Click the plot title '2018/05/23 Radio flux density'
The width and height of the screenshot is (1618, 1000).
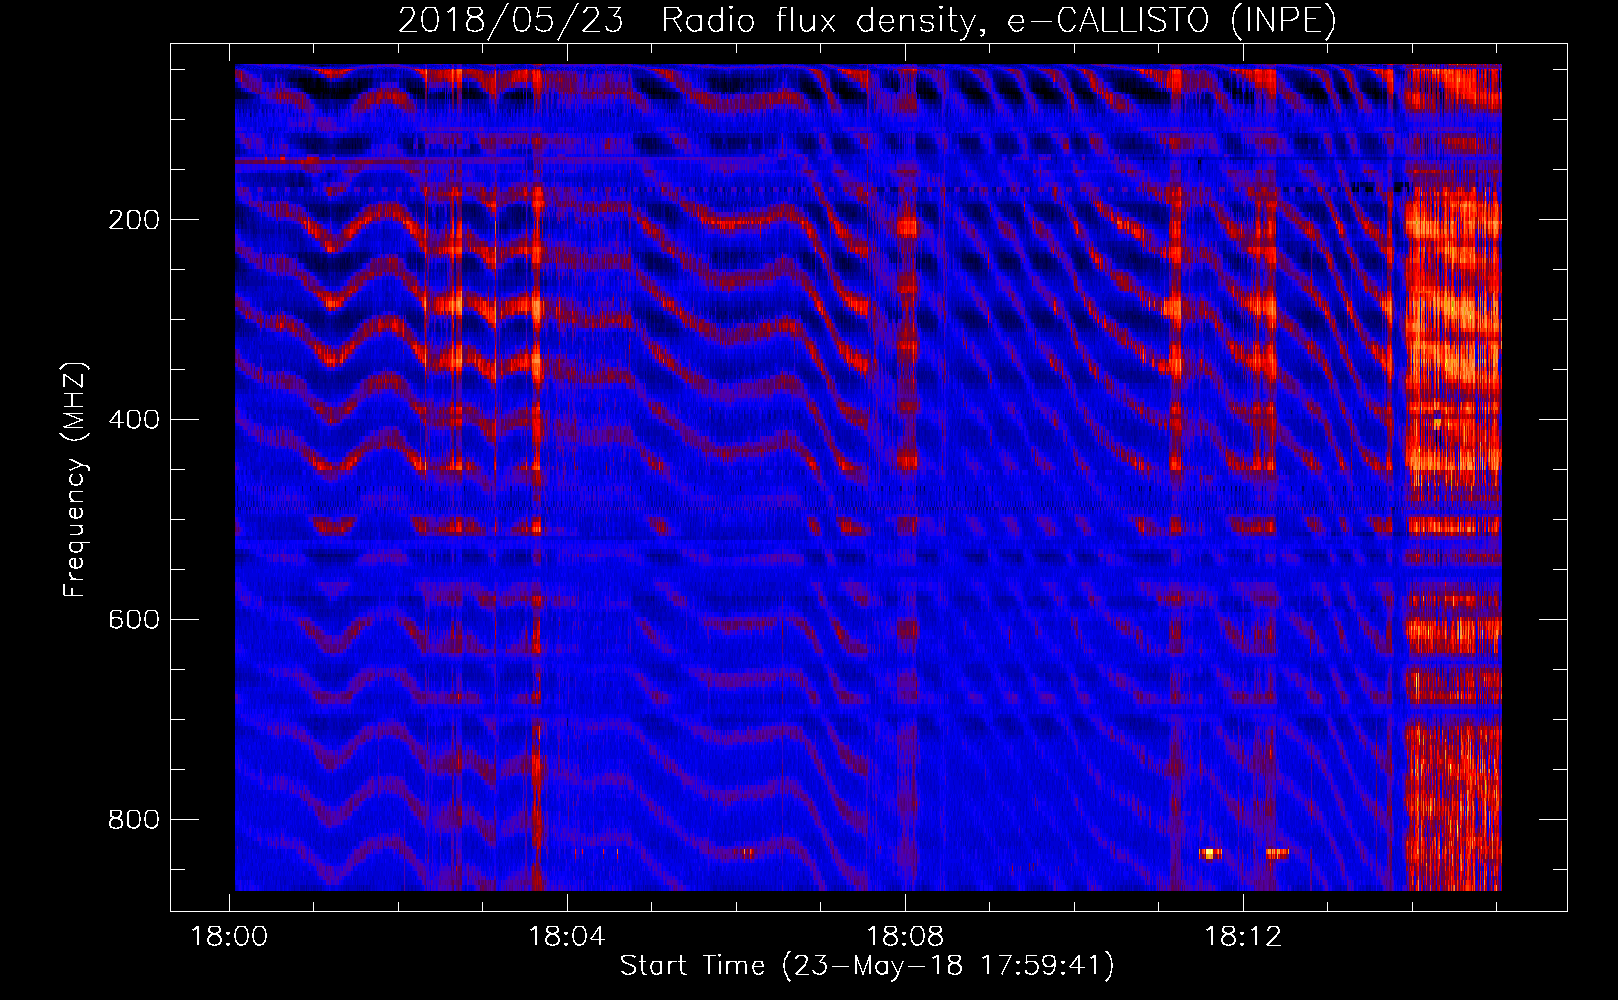tap(867, 21)
